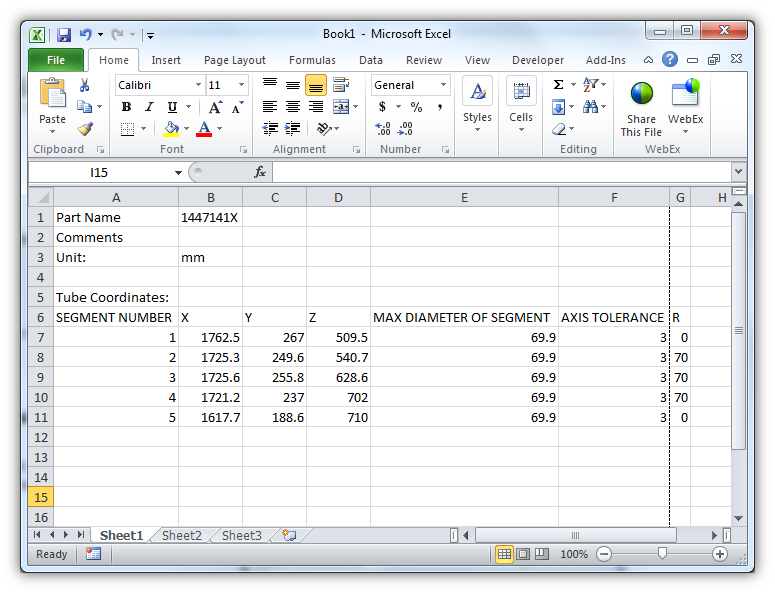Open the Formulas ribbon tab

coord(312,60)
